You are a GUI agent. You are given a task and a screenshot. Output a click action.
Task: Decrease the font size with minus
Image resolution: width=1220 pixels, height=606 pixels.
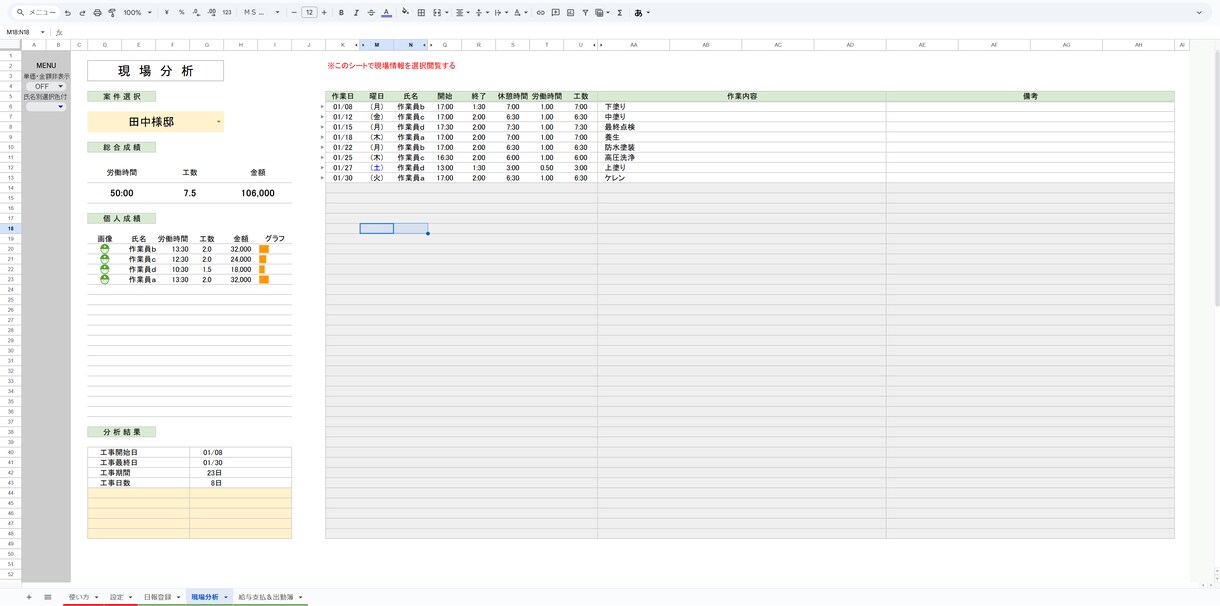click(293, 13)
